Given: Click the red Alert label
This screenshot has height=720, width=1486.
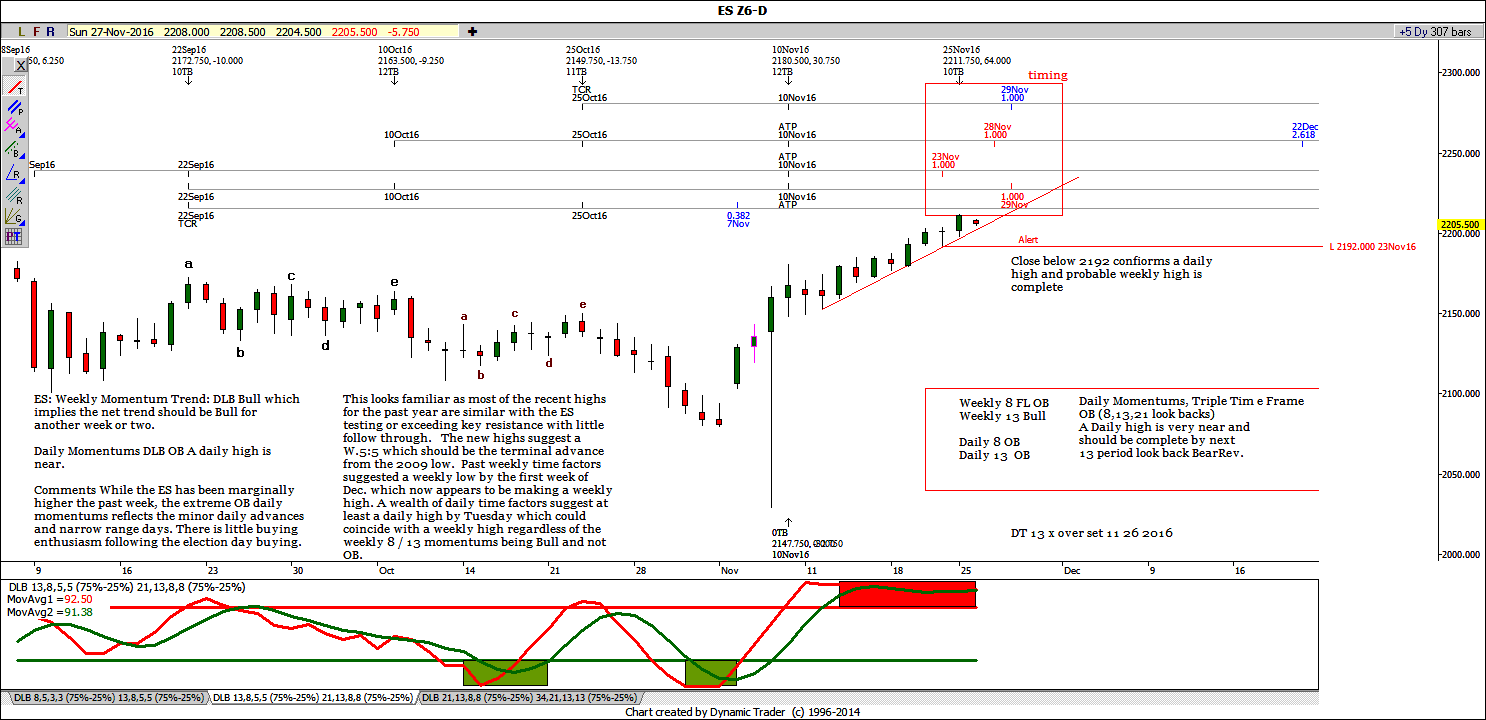Looking at the screenshot, I should pos(1028,240).
